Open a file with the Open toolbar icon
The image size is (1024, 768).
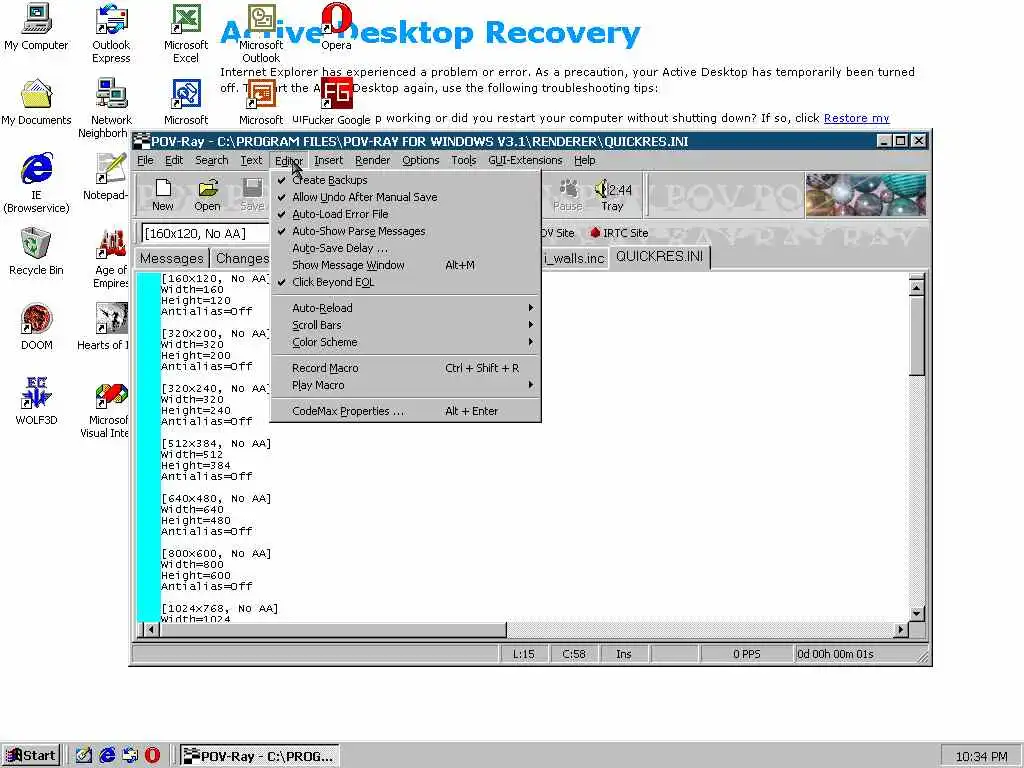pos(207,195)
